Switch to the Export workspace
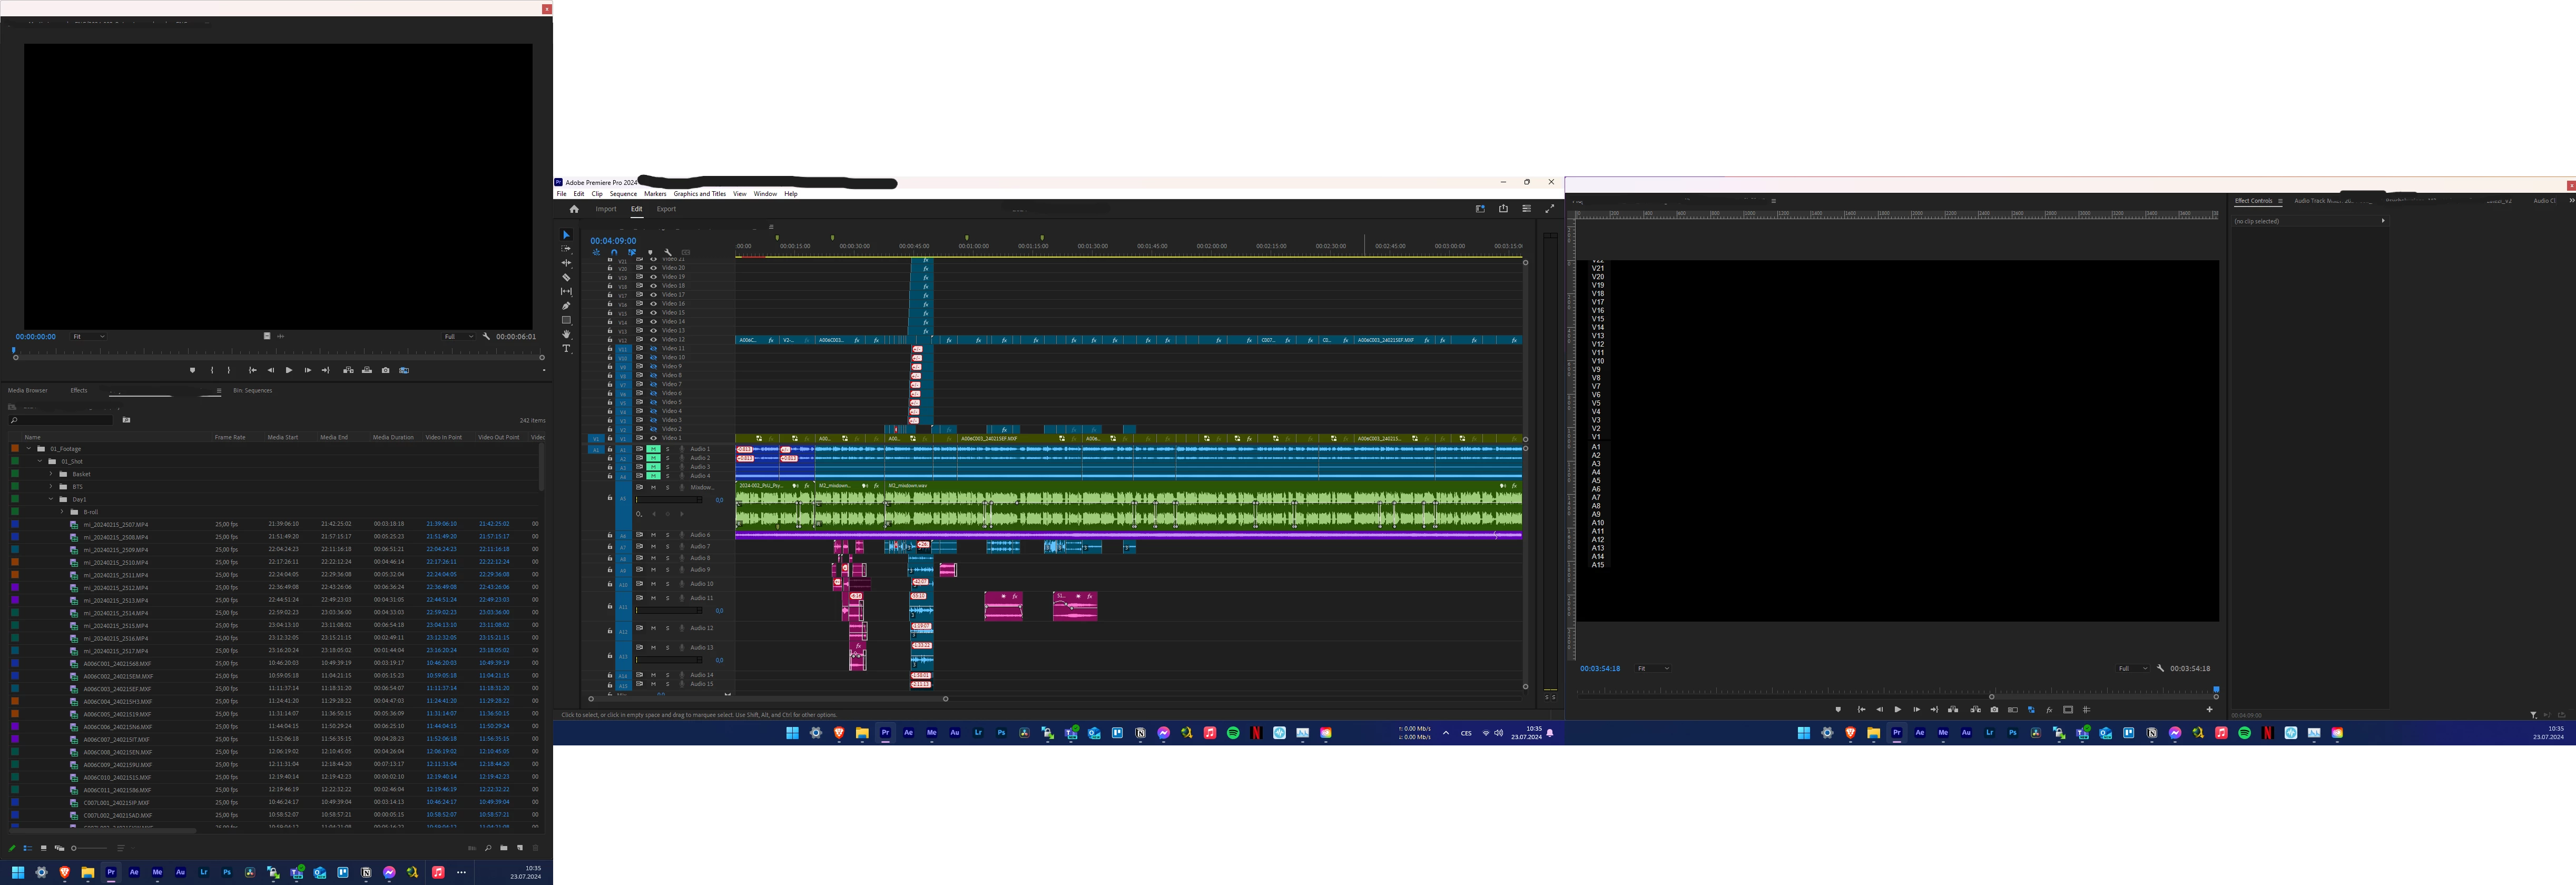Image resolution: width=2576 pixels, height=885 pixels. [666, 209]
